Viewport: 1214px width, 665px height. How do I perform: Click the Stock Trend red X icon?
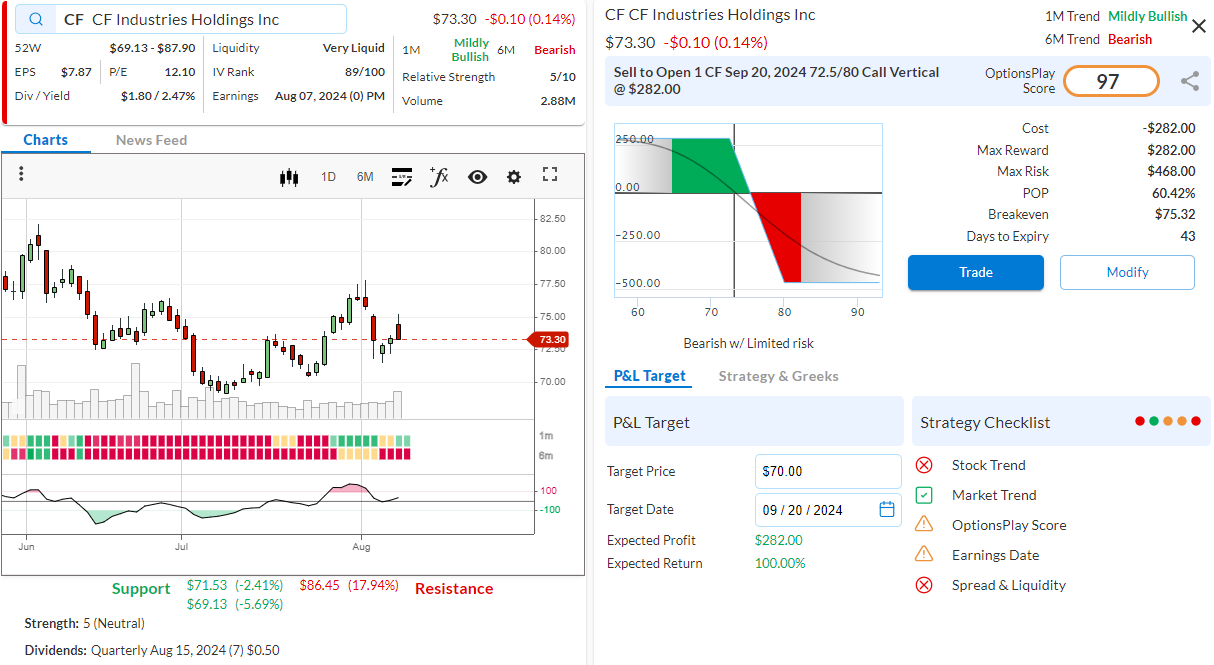coord(924,465)
